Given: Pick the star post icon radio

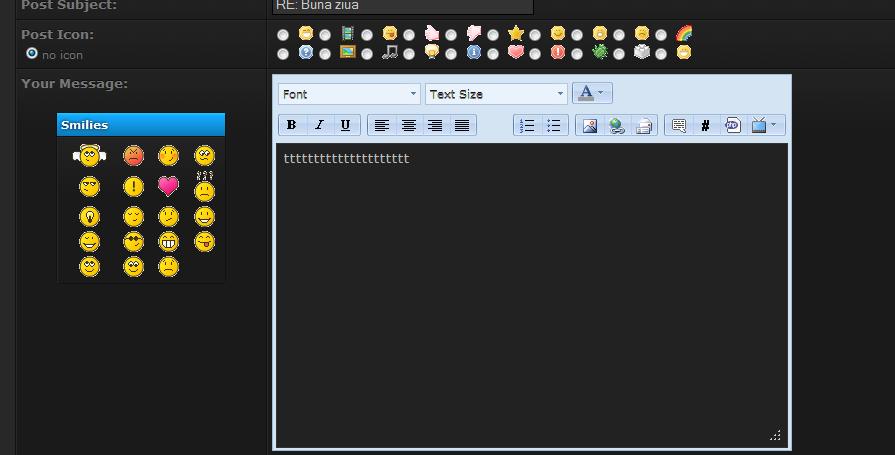Looking at the screenshot, I should (x=493, y=35).
